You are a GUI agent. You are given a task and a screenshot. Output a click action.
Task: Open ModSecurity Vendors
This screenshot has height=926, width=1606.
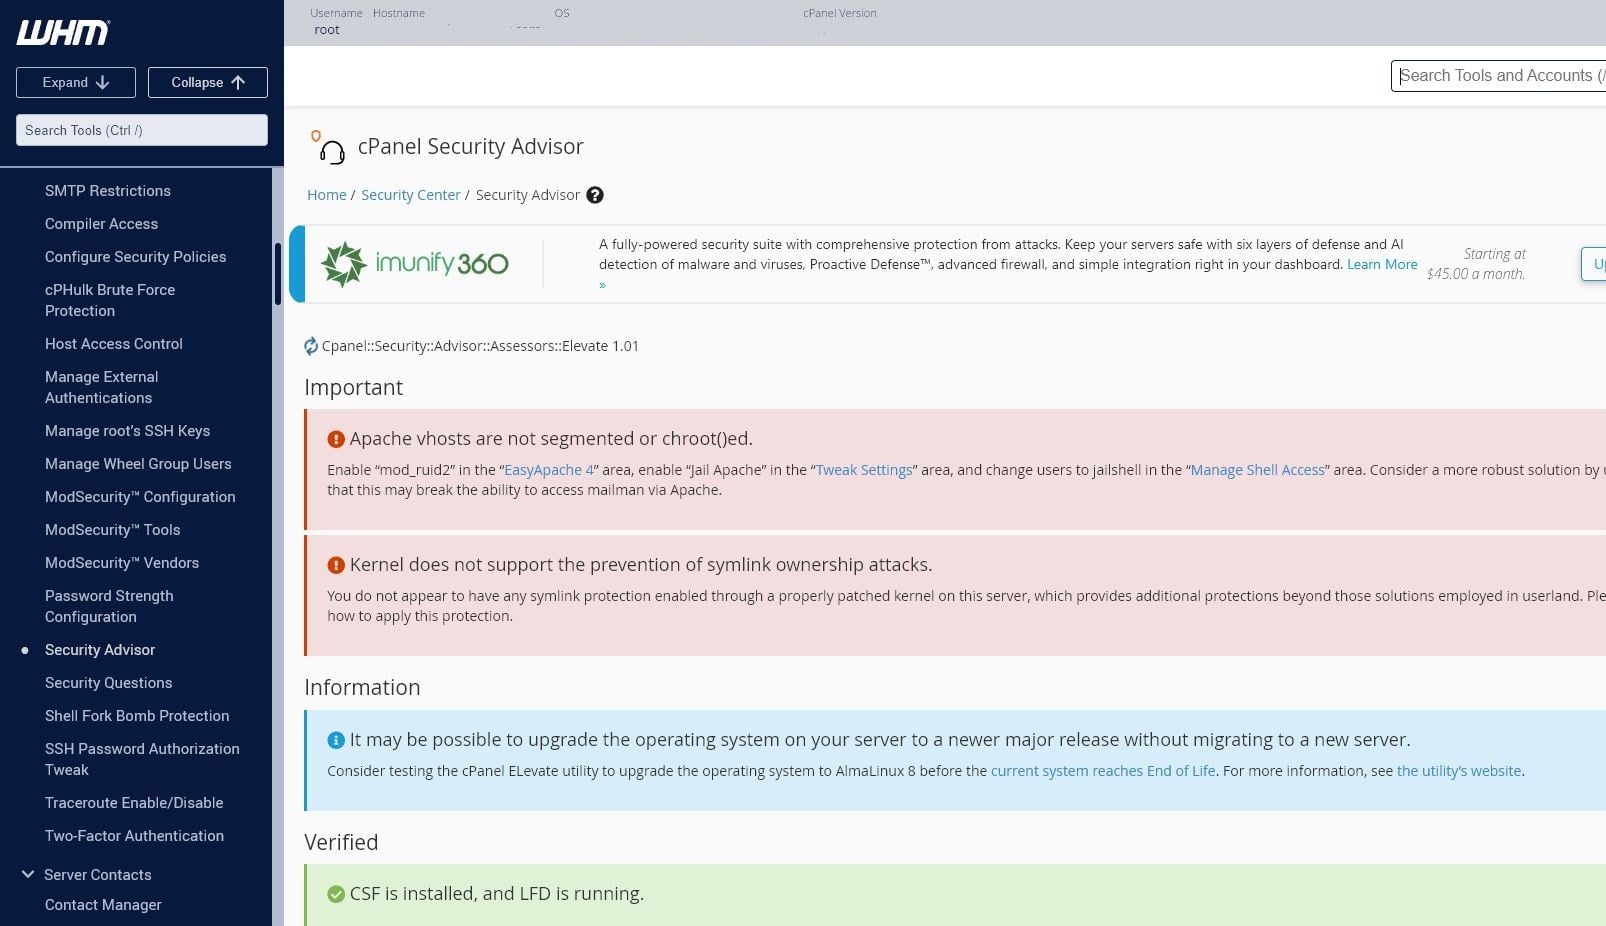[122, 563]
